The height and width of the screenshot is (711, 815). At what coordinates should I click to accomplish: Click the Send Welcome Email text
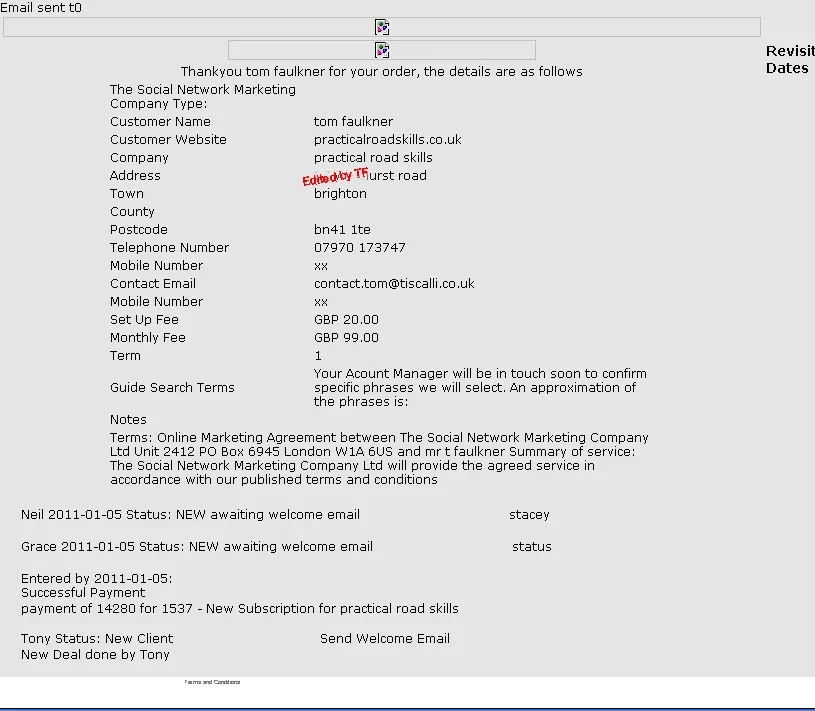click(385, 639)
